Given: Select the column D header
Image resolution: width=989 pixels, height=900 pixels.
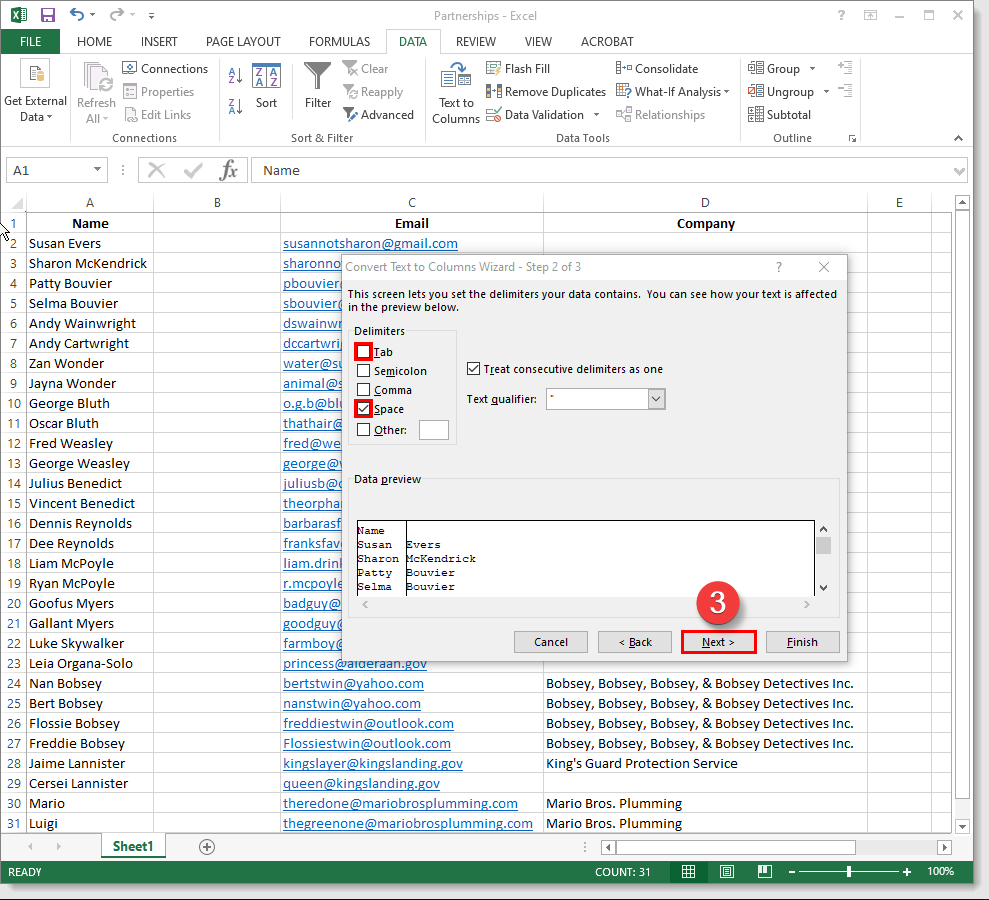Looking at the screenshot, I should 705,202.
